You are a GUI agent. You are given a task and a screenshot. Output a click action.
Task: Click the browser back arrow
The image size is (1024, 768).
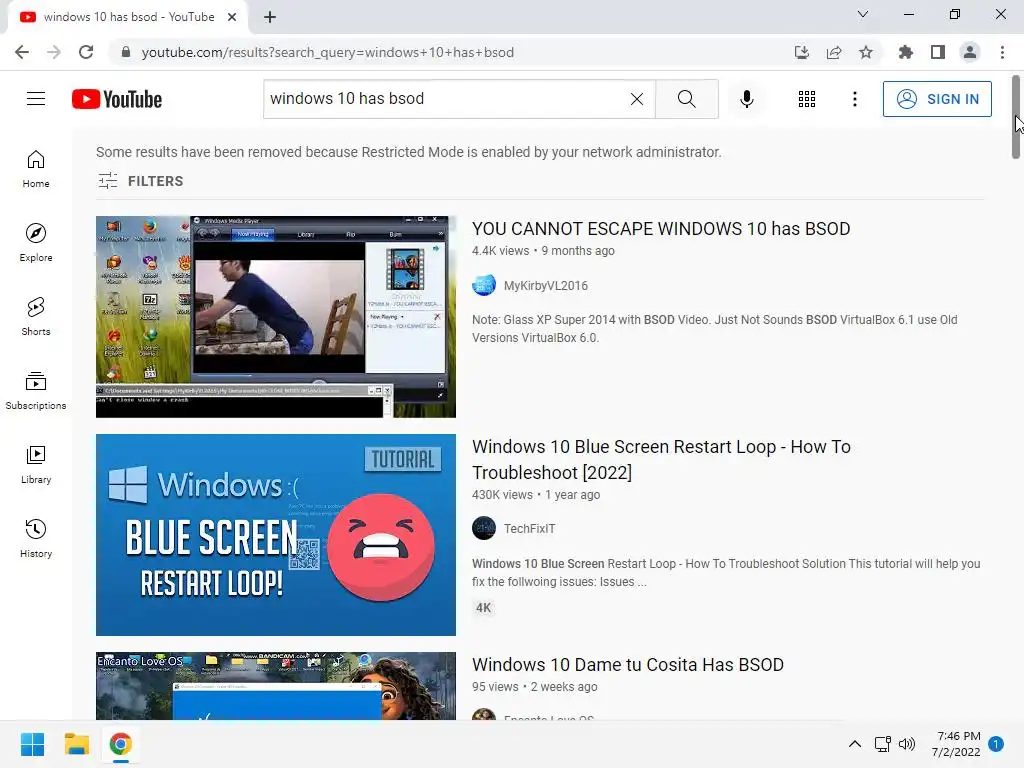[22, 52]
